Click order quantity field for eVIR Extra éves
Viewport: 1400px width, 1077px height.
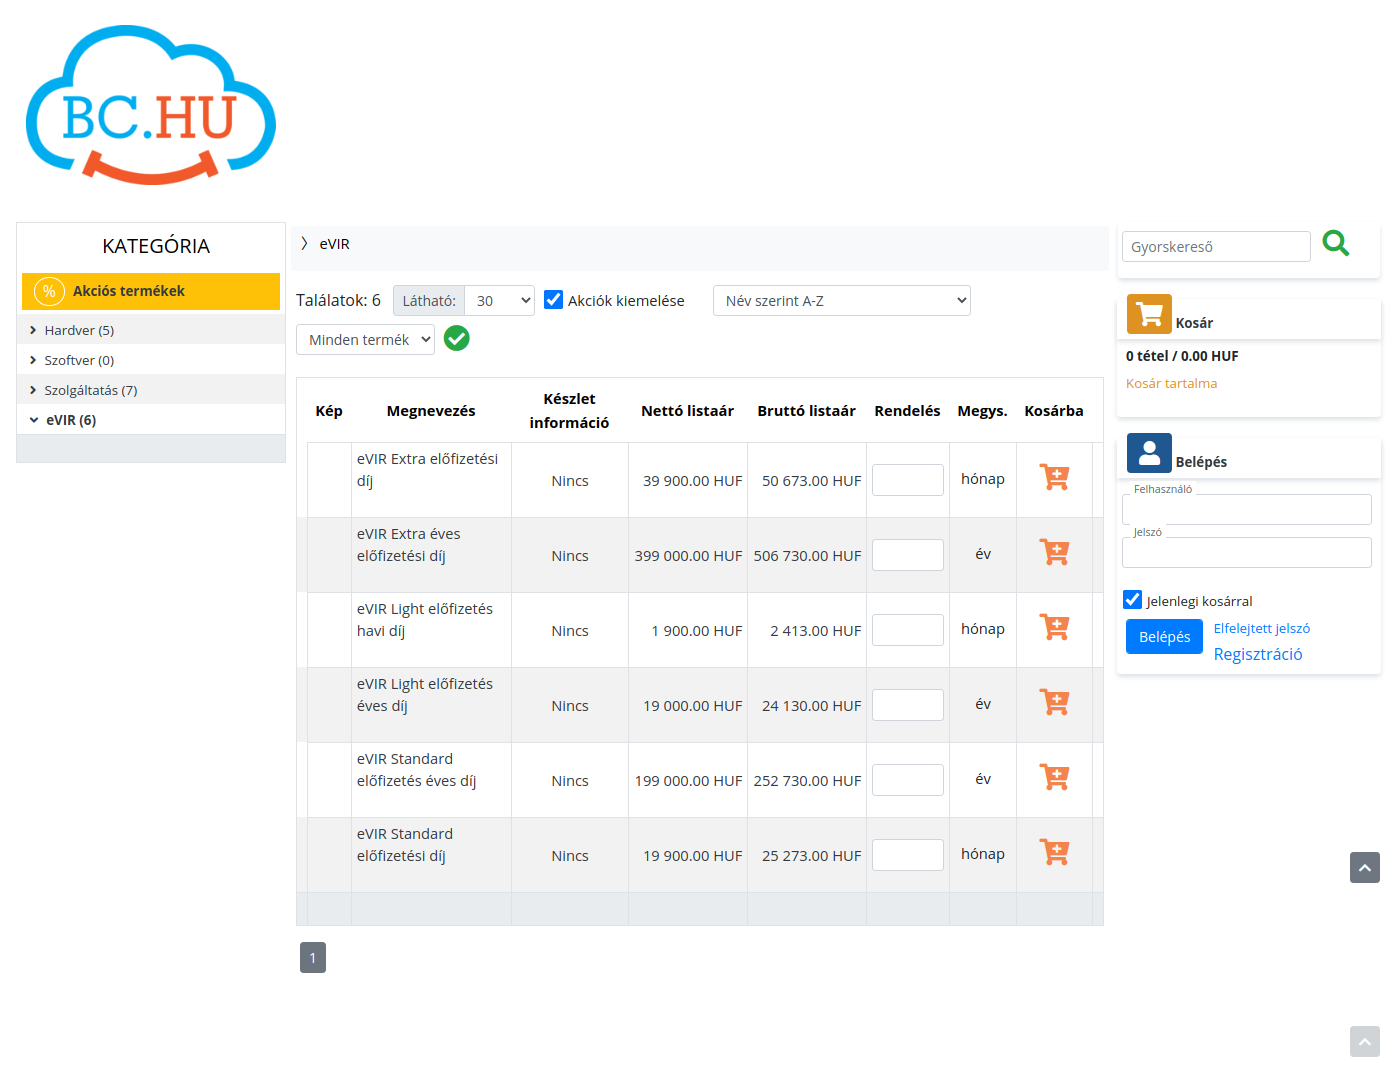[x=908, y=555]
